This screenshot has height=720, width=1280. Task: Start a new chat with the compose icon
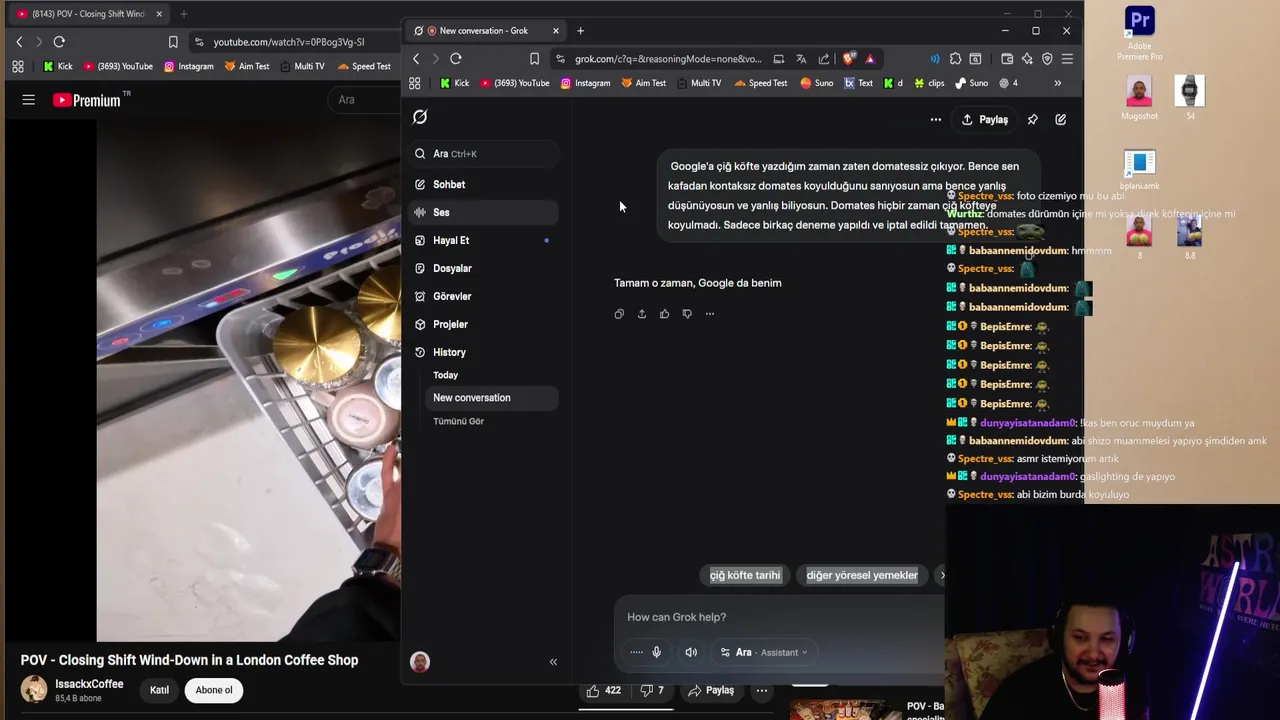[x=1061, y=120]
